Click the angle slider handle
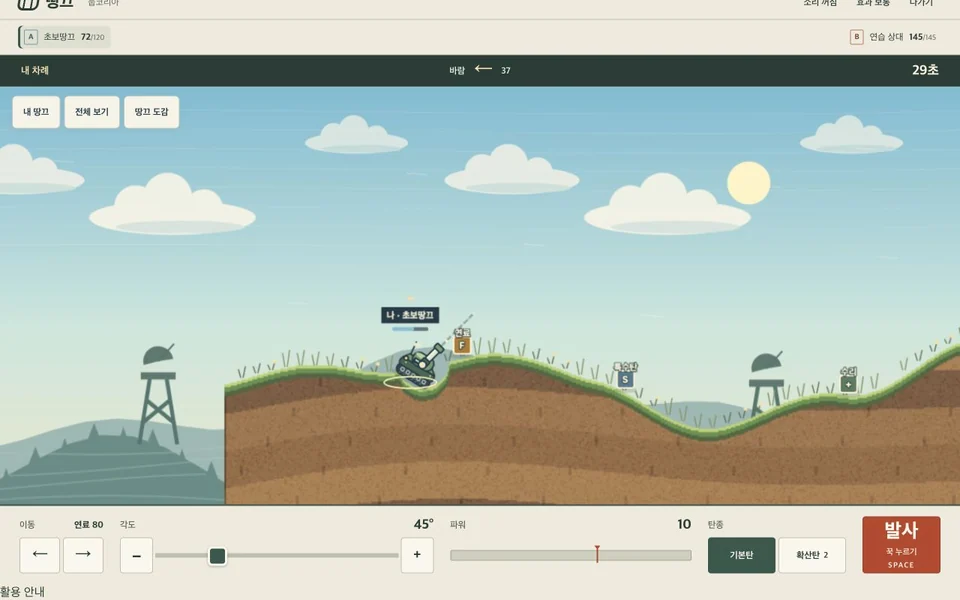The height and width of the screenshot is (600, 960). coord(217,555)
